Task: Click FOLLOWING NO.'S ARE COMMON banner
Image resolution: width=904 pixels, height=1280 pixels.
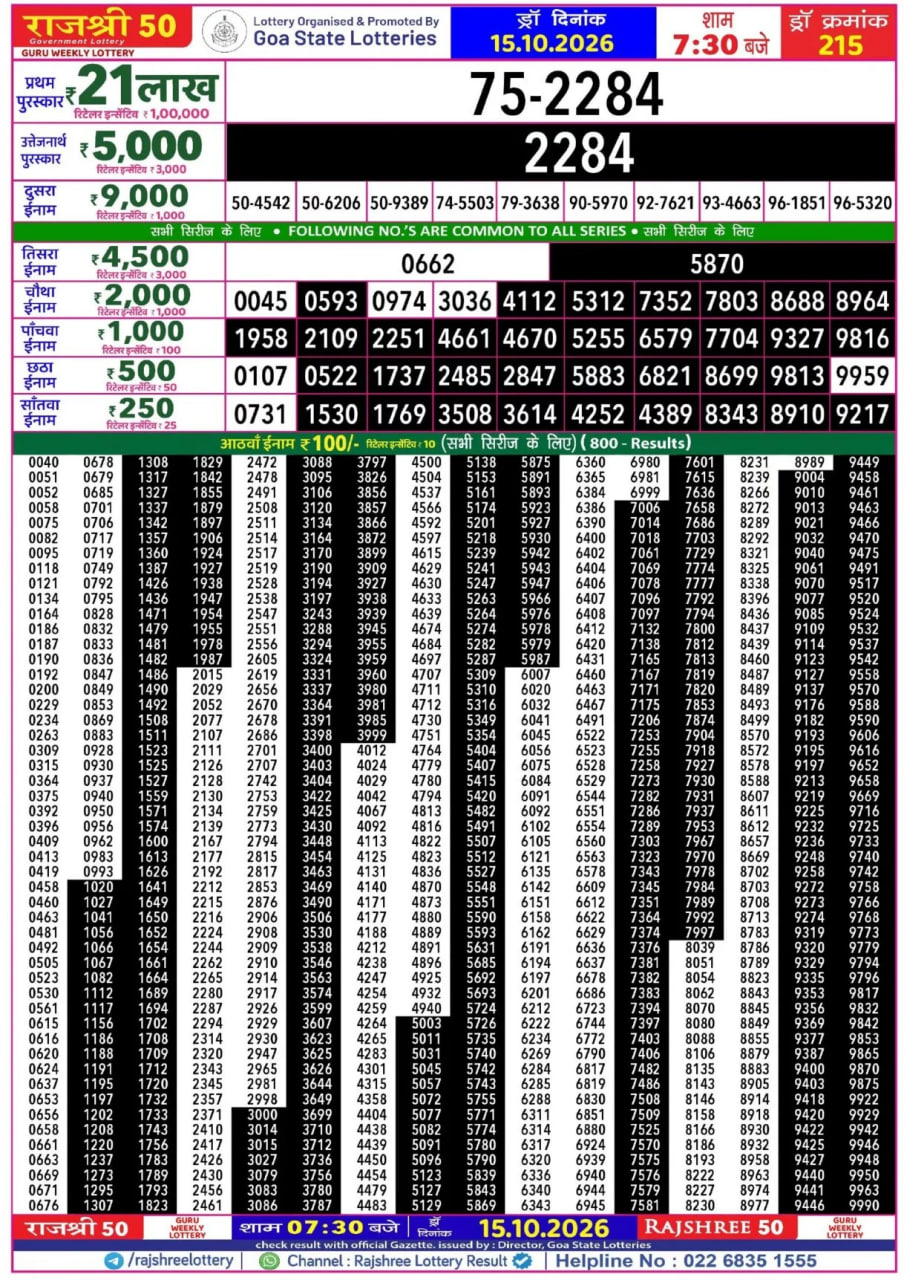Action: [456, 231]
